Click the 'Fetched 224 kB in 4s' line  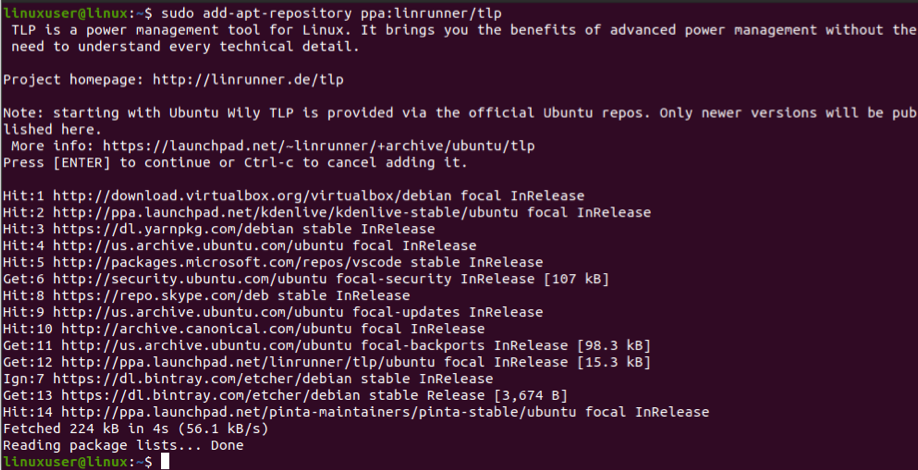pyautogui.click(x=136, y=429)
